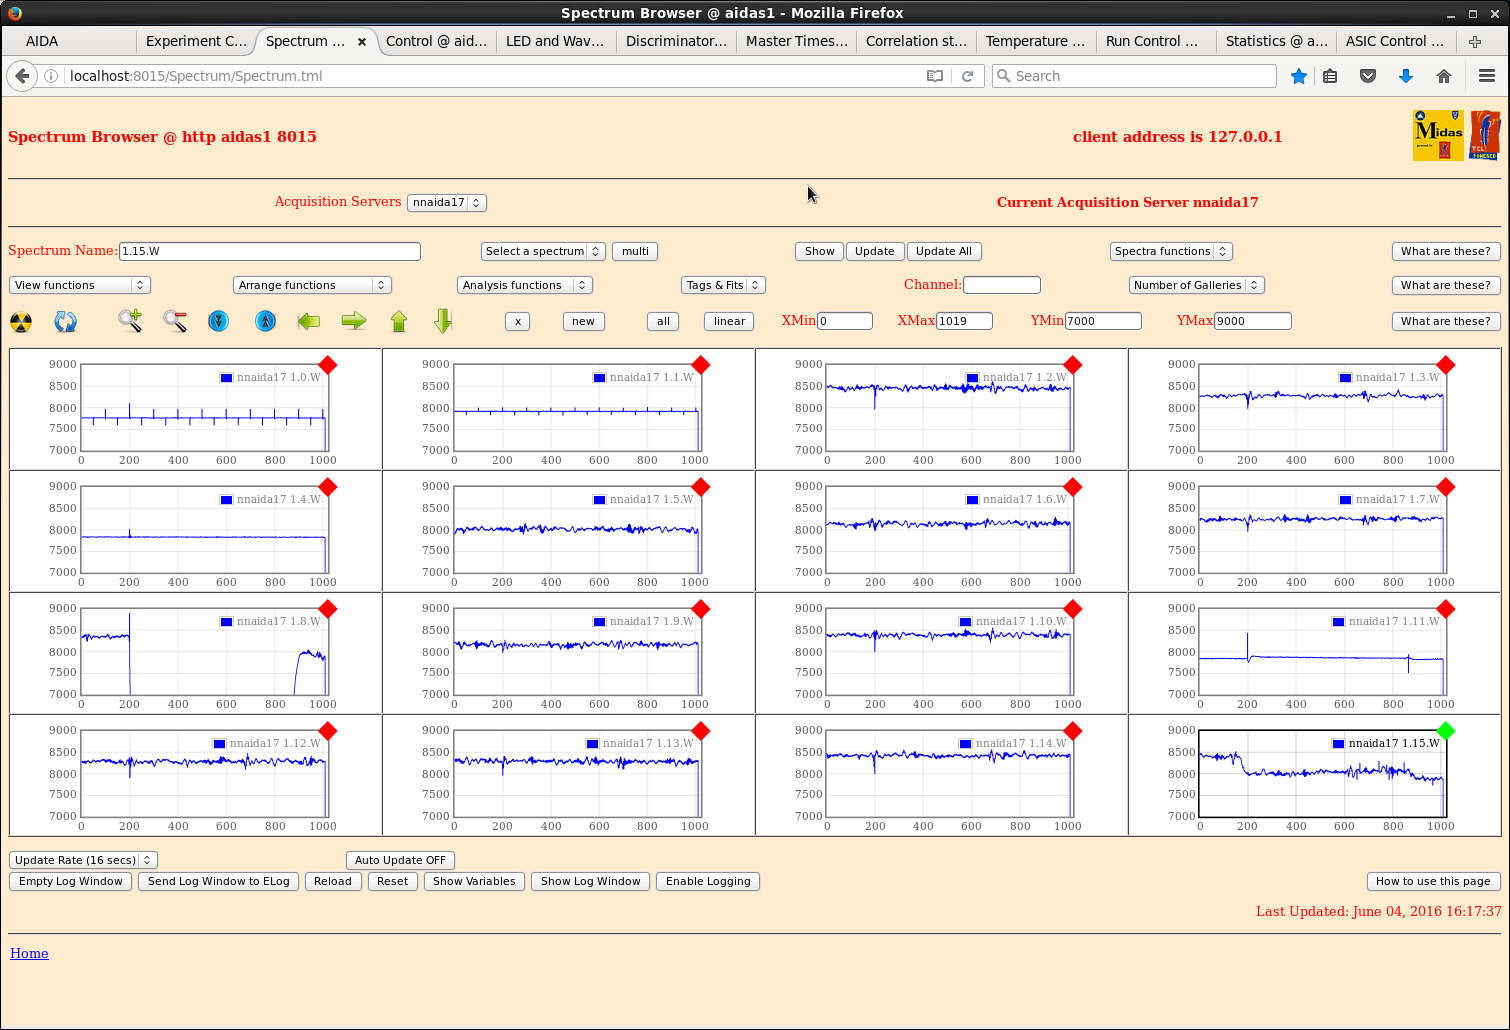
Task: Click blue legend swatch of nnaida17 1.13.W
Action: pos(592,743)
